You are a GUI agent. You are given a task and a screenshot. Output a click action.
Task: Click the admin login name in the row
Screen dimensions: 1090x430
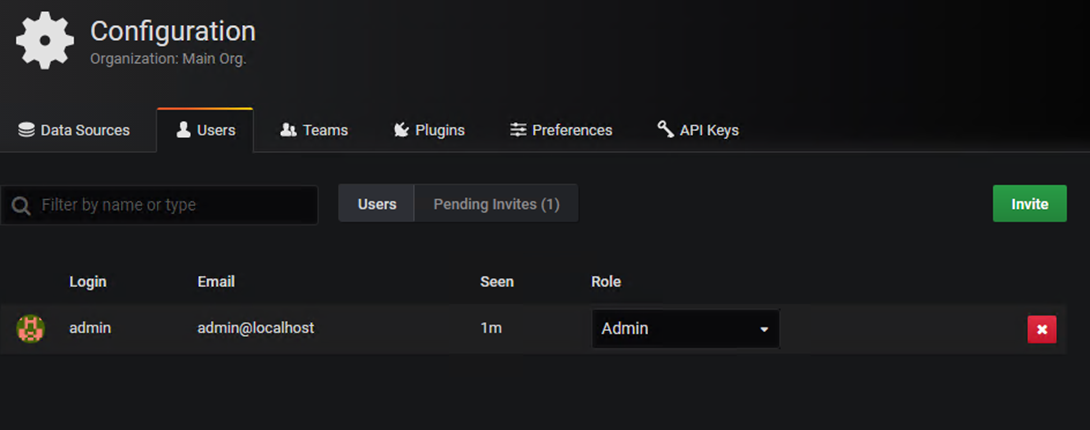(x=90, y=328)
